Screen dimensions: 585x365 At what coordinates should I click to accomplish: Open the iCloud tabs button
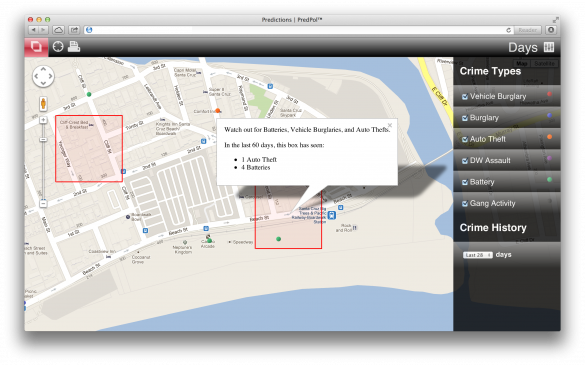(58, 30)
